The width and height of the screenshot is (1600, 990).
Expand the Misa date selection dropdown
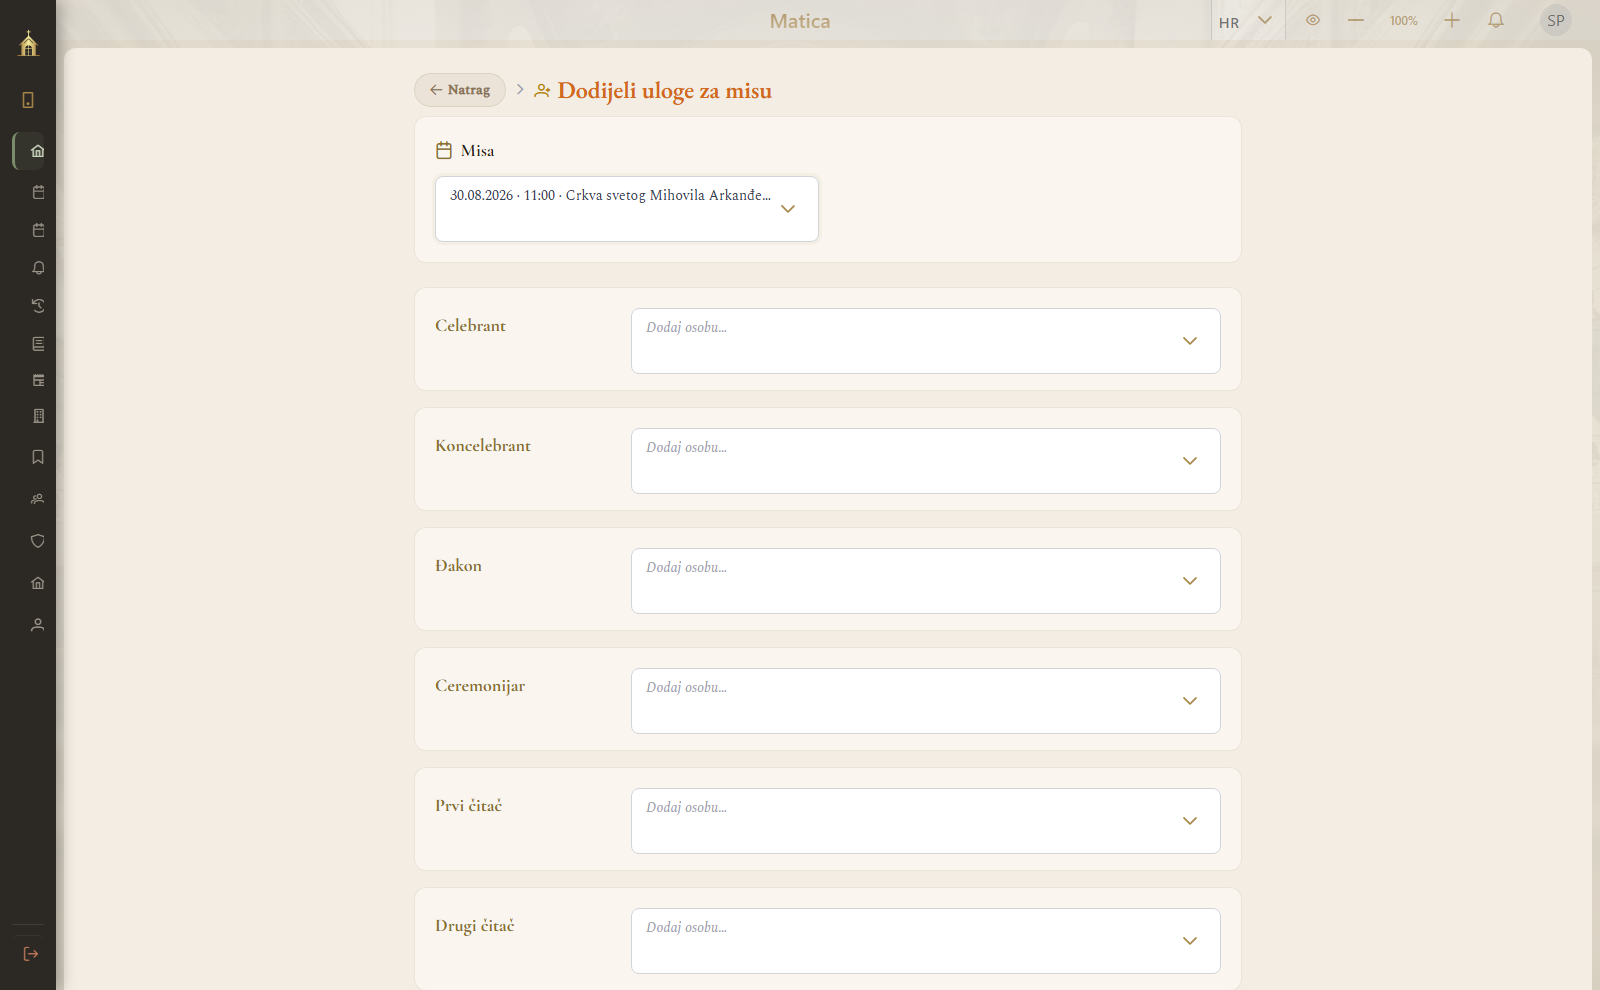coord(627,209)
